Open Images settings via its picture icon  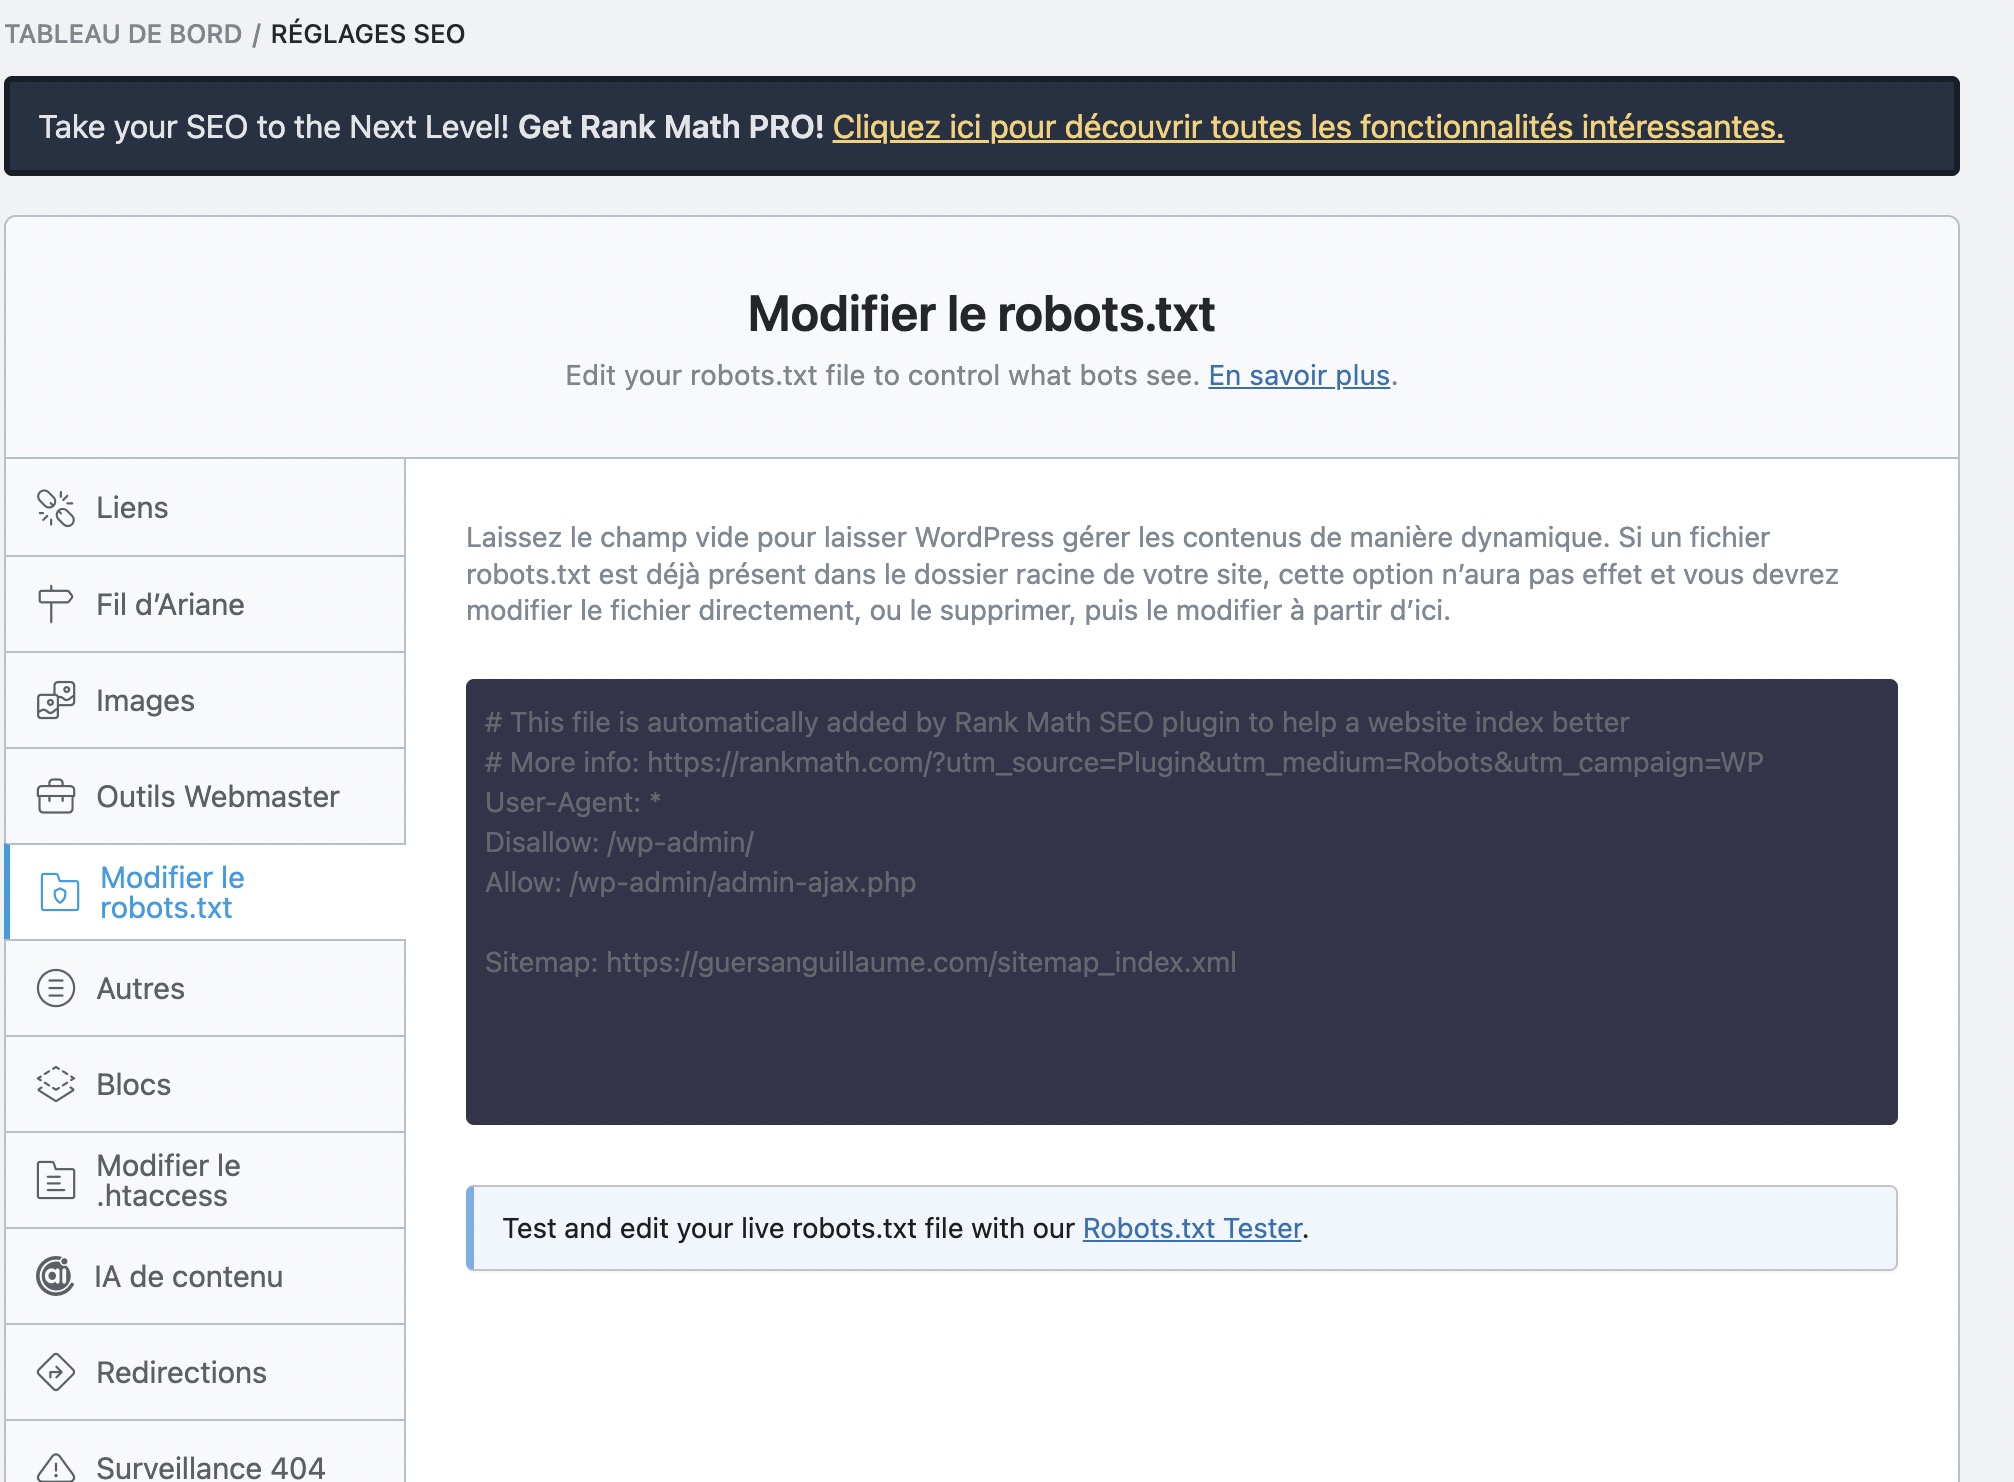pos(55,700)
